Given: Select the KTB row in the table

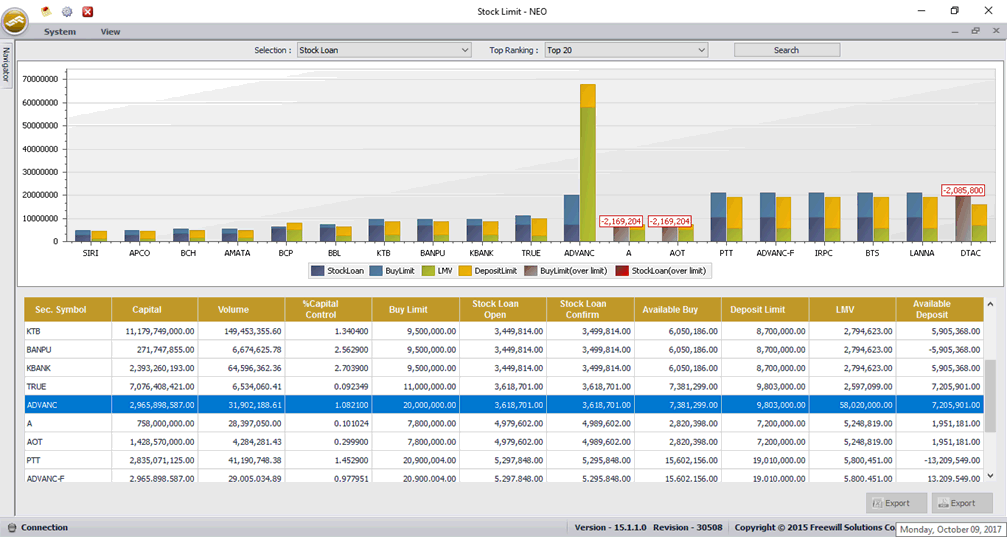Looking at the screenshot, I should pyautogui.click(x=504, y=331).
